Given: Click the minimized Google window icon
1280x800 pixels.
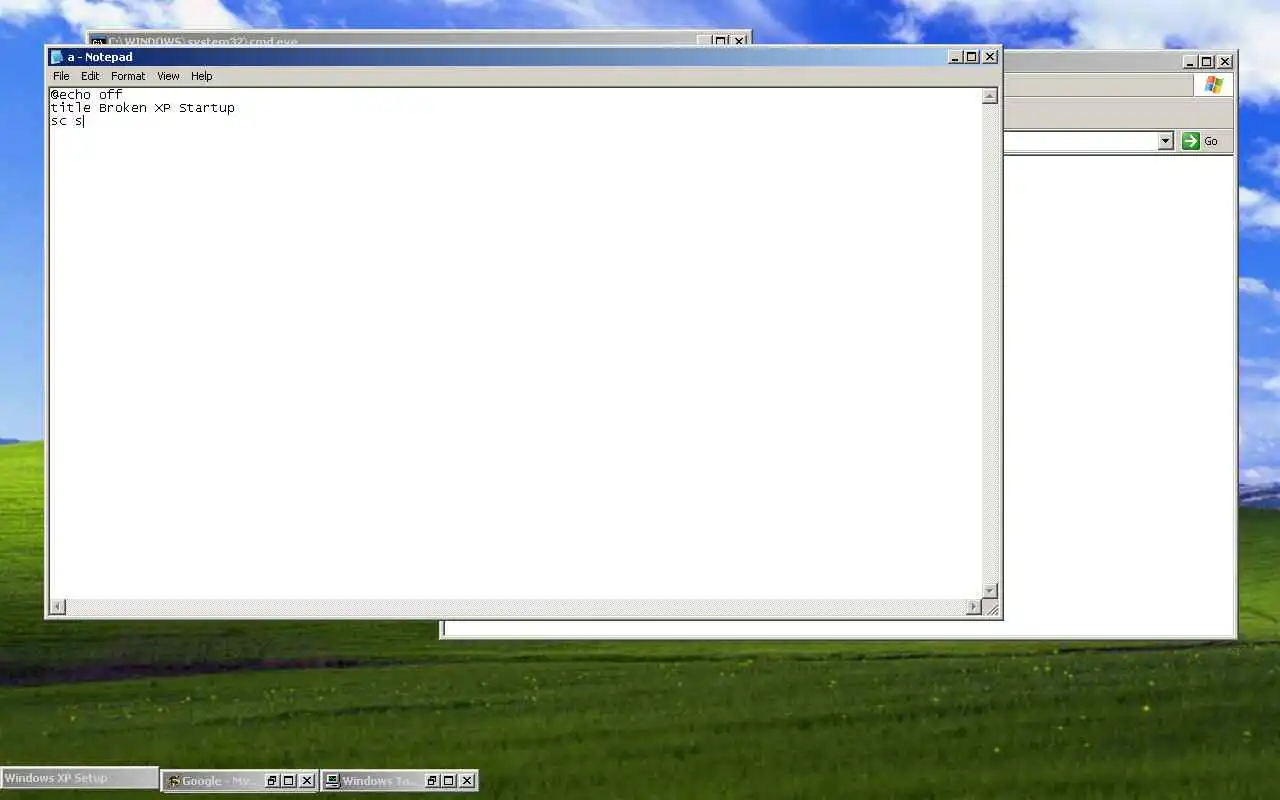Looking at the screenshot, I should tap(173, 781).
